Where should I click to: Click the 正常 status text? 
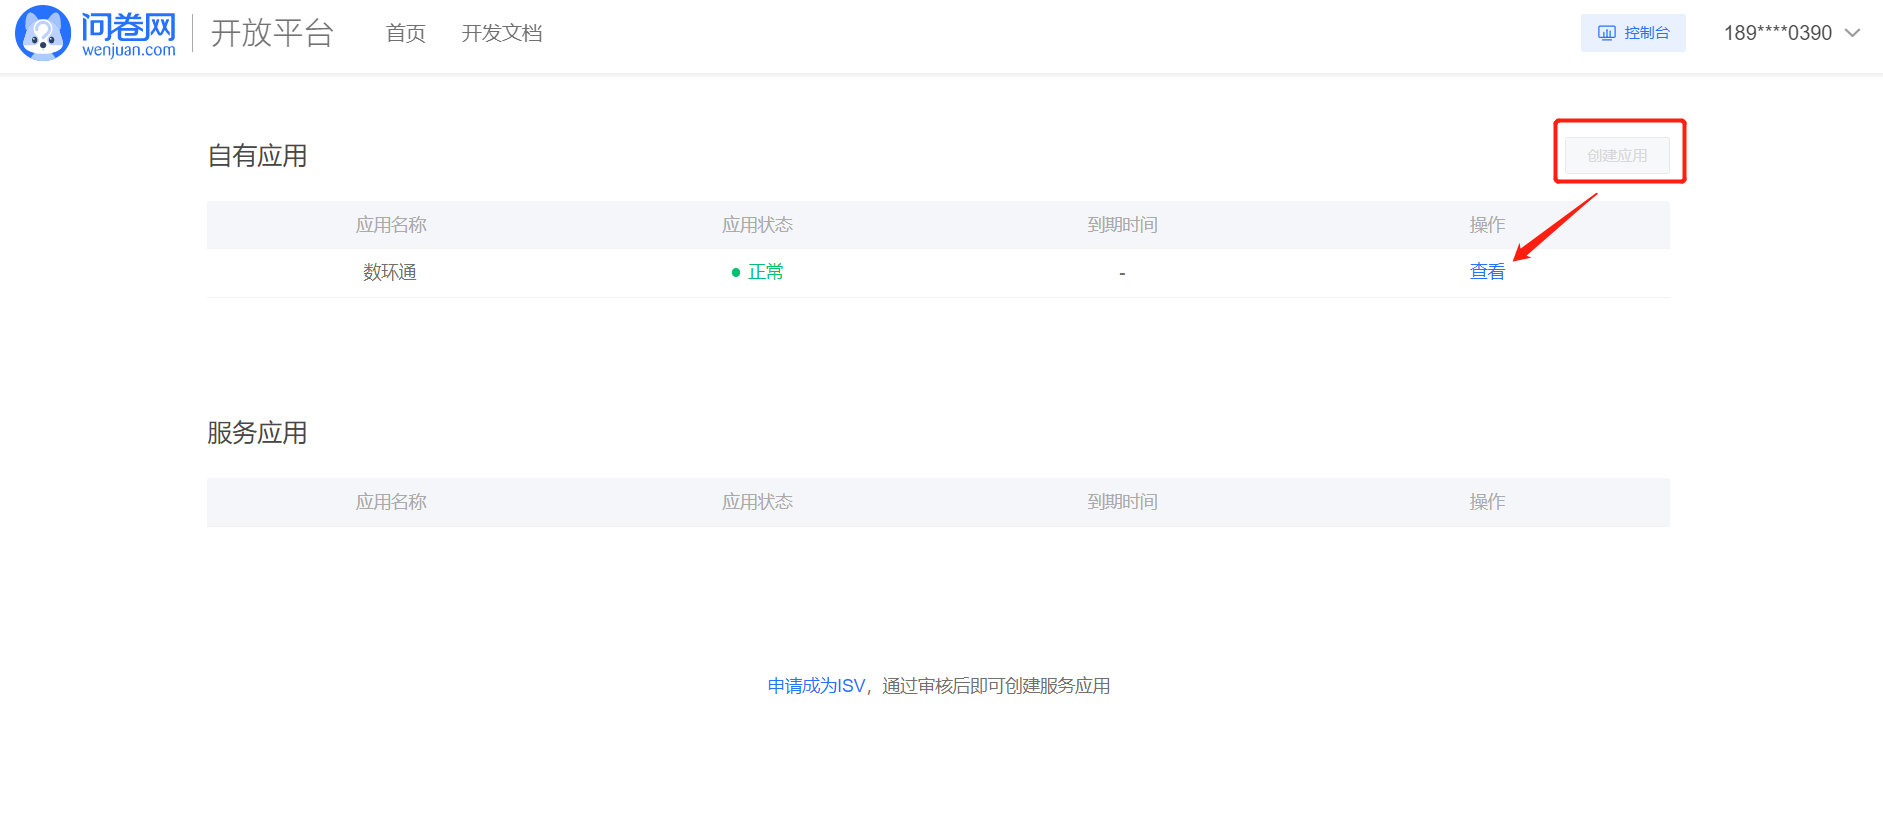tap(766, 272)
